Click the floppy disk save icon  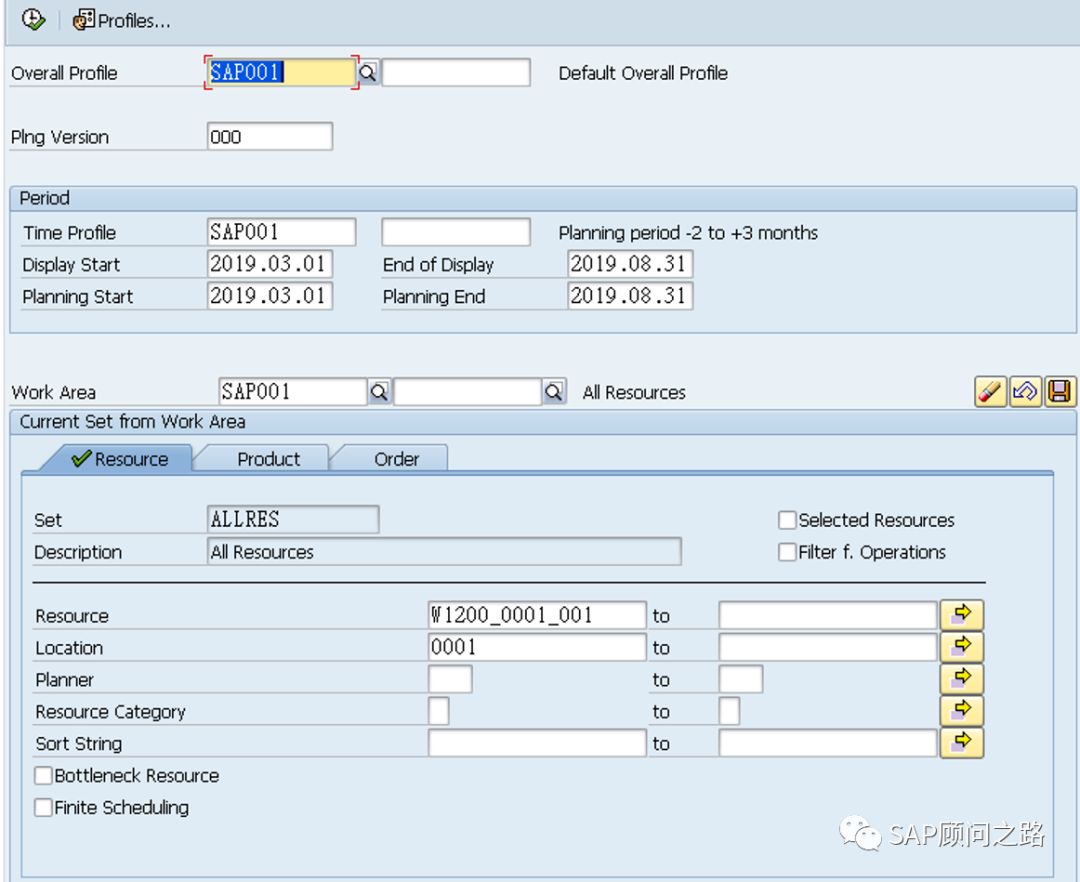coord(1060,392)
